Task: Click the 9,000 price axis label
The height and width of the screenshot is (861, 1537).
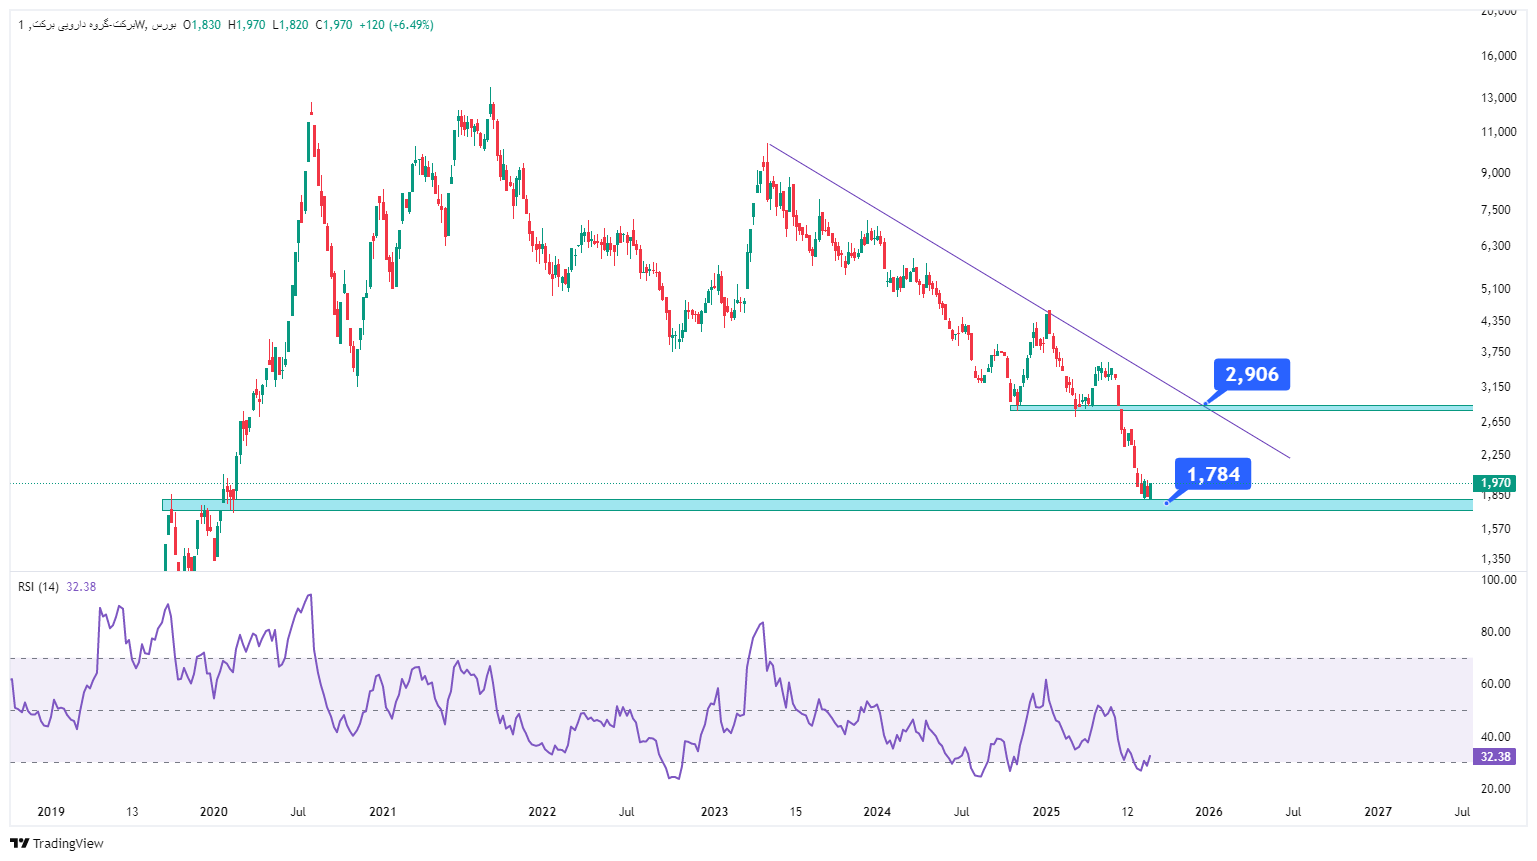Action: (x=1496, y=173)
